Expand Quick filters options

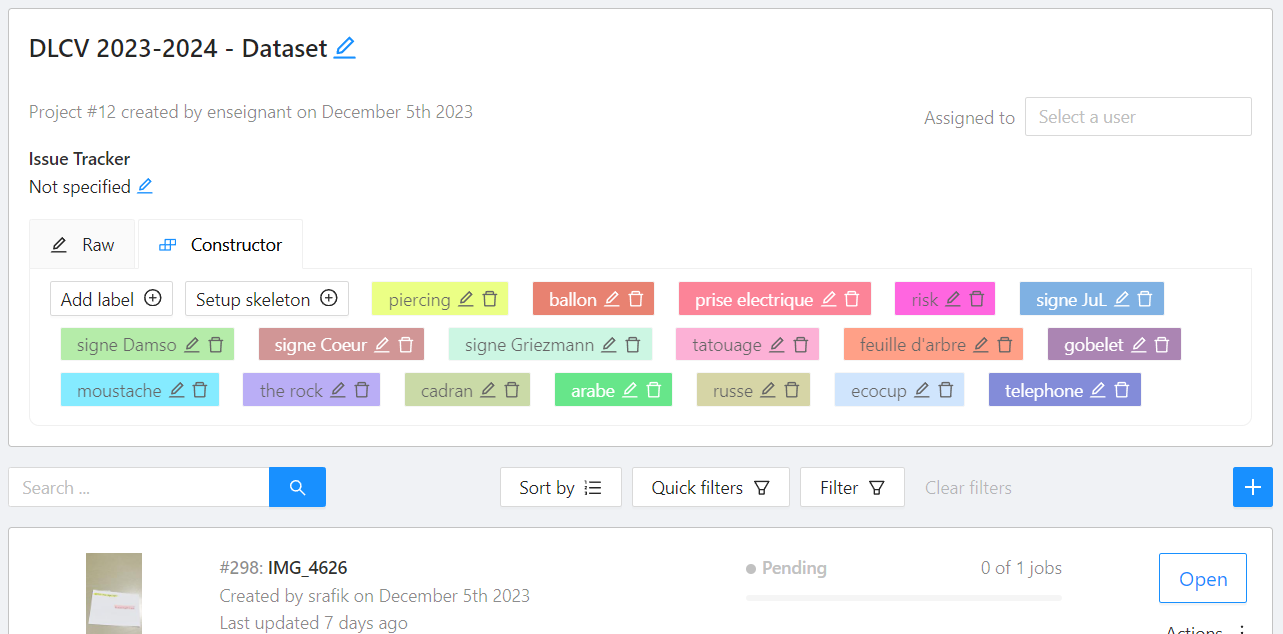pos(710,487)
